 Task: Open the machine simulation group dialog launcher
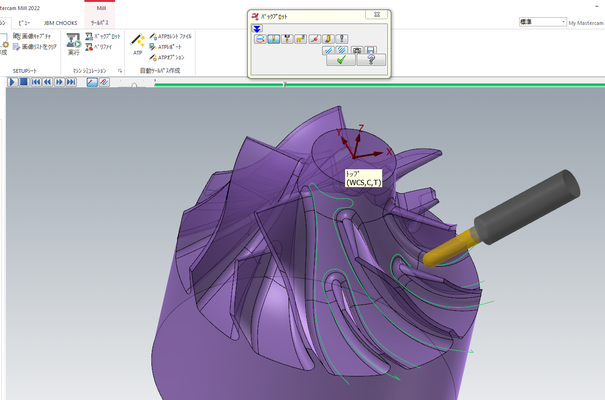click(x=120, y=71)
